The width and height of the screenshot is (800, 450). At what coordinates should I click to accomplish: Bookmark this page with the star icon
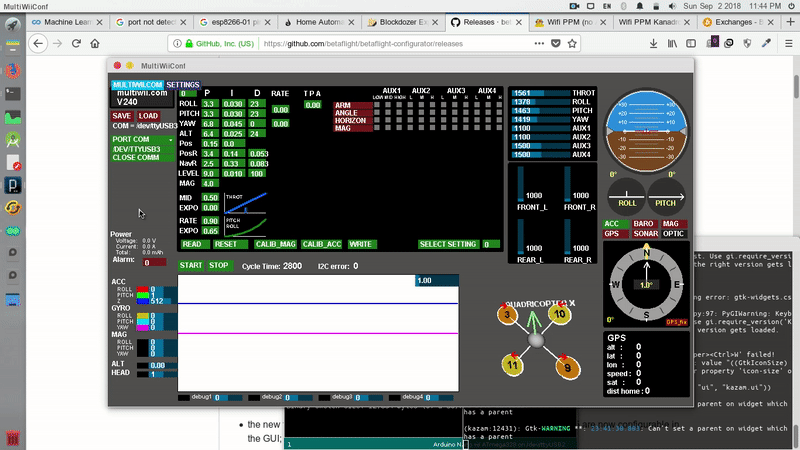tap(572, 44)
